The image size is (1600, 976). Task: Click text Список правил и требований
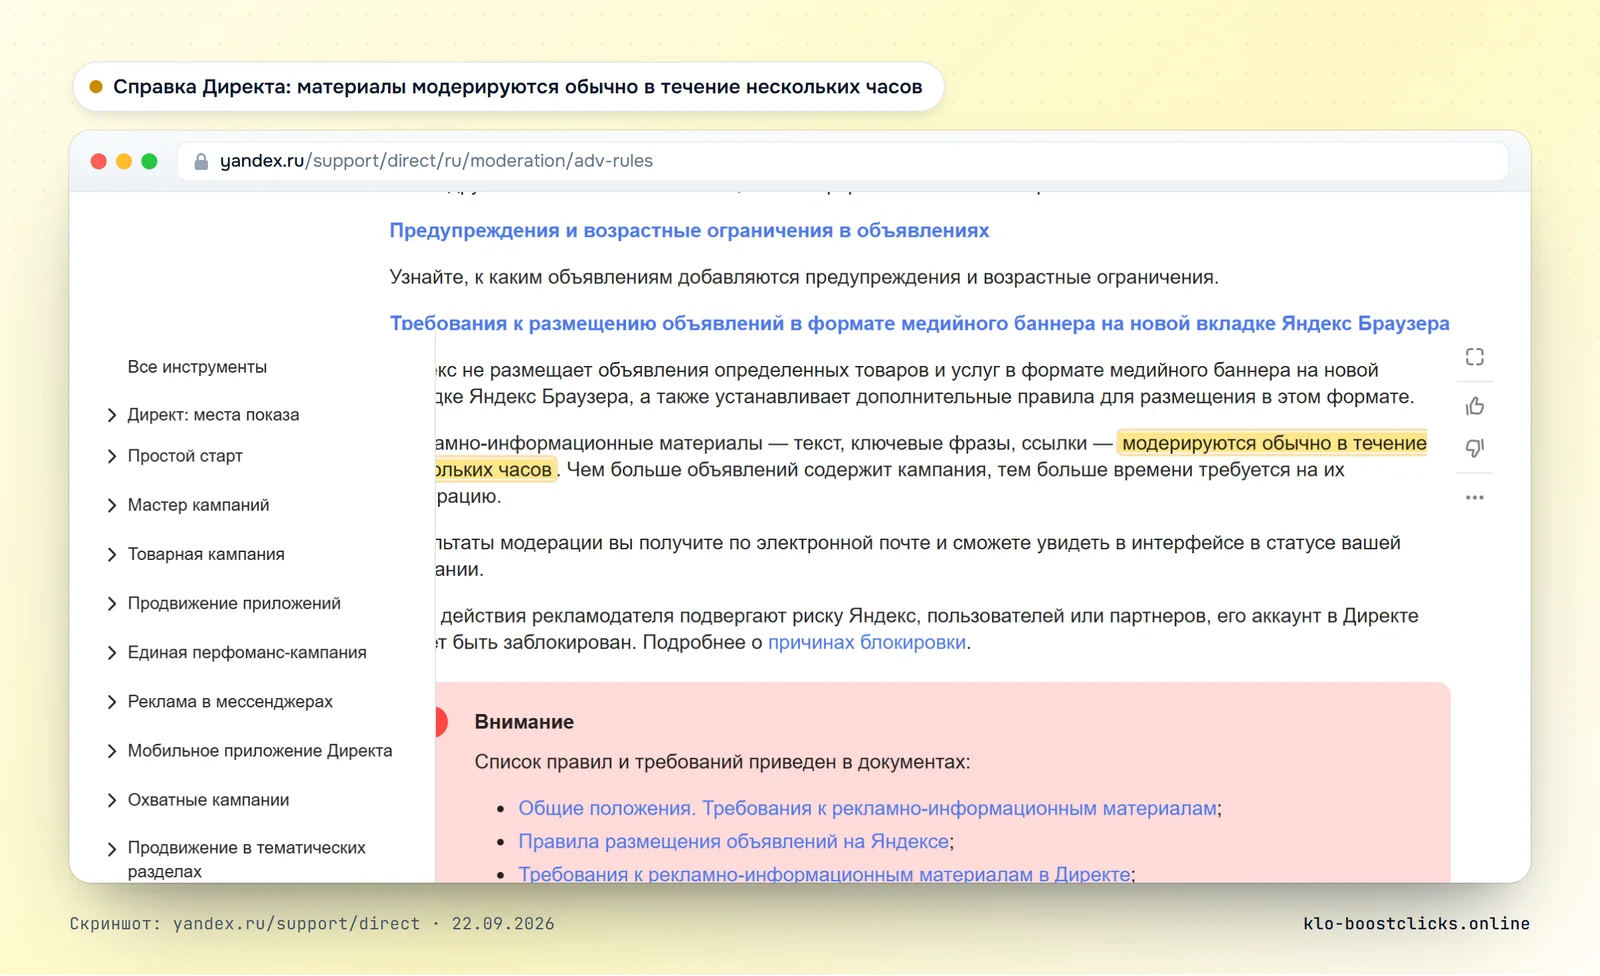(722, 762)
